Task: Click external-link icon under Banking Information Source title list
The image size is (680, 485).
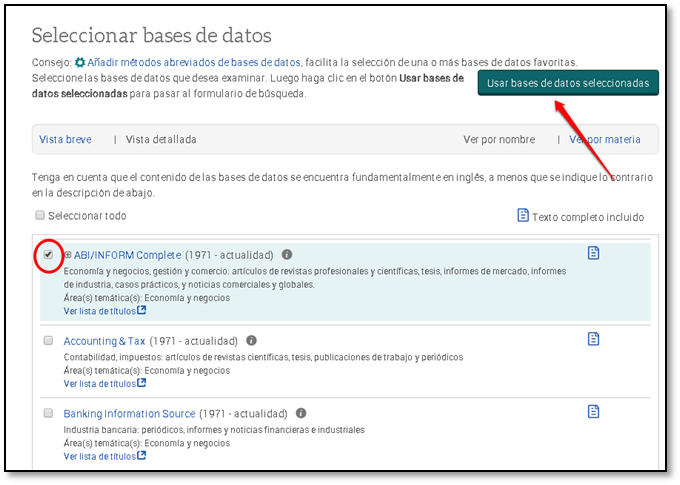Action: click(141, 455)
